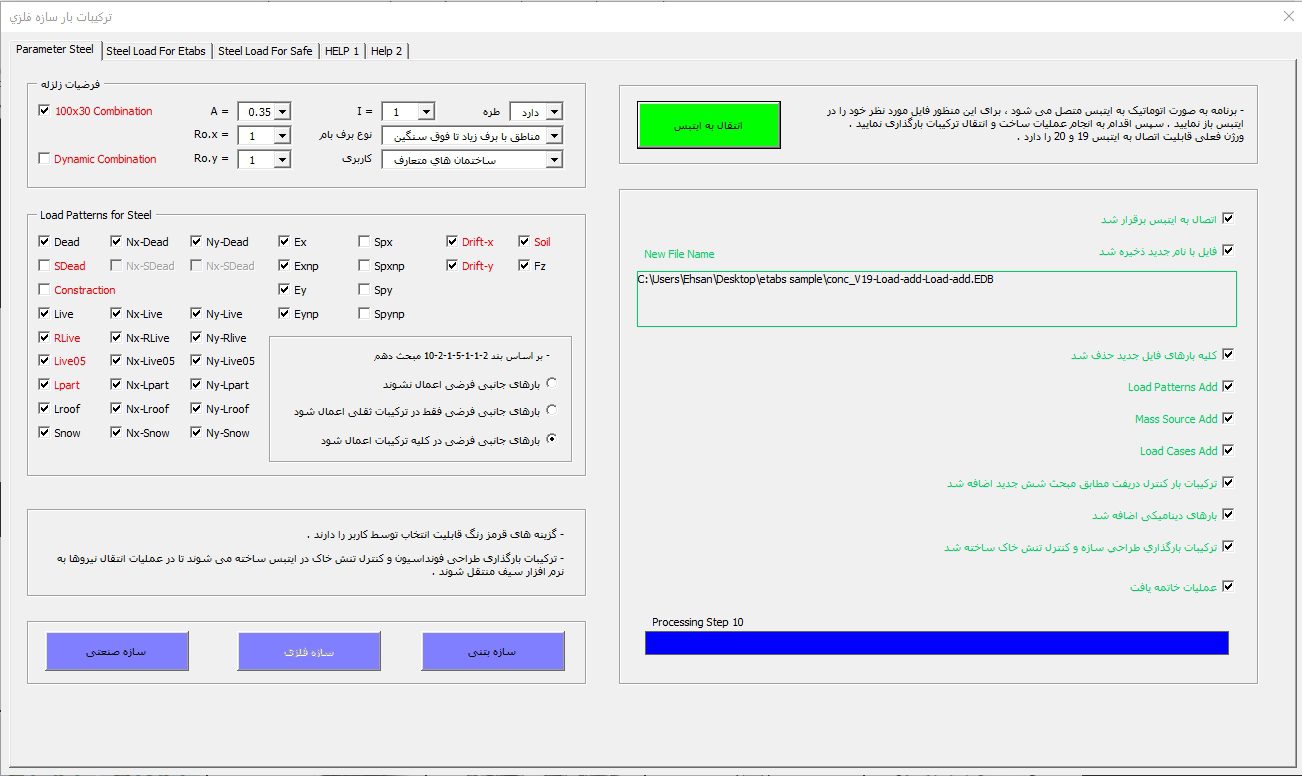Viewport: 1302px width, 776px height.
Task: Click the blue Processing Step 10 progress bar
Action: 937,643
